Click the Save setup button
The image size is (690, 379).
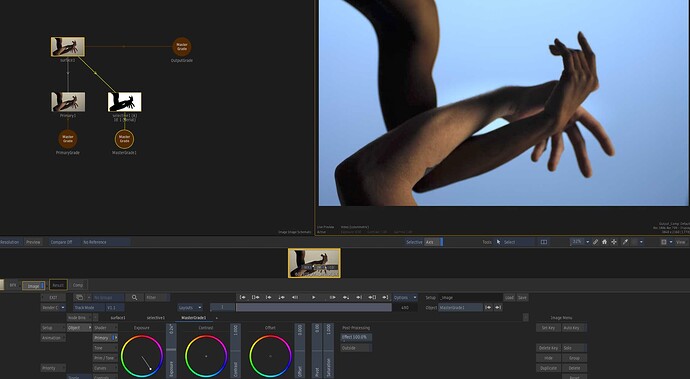[522, 298]
